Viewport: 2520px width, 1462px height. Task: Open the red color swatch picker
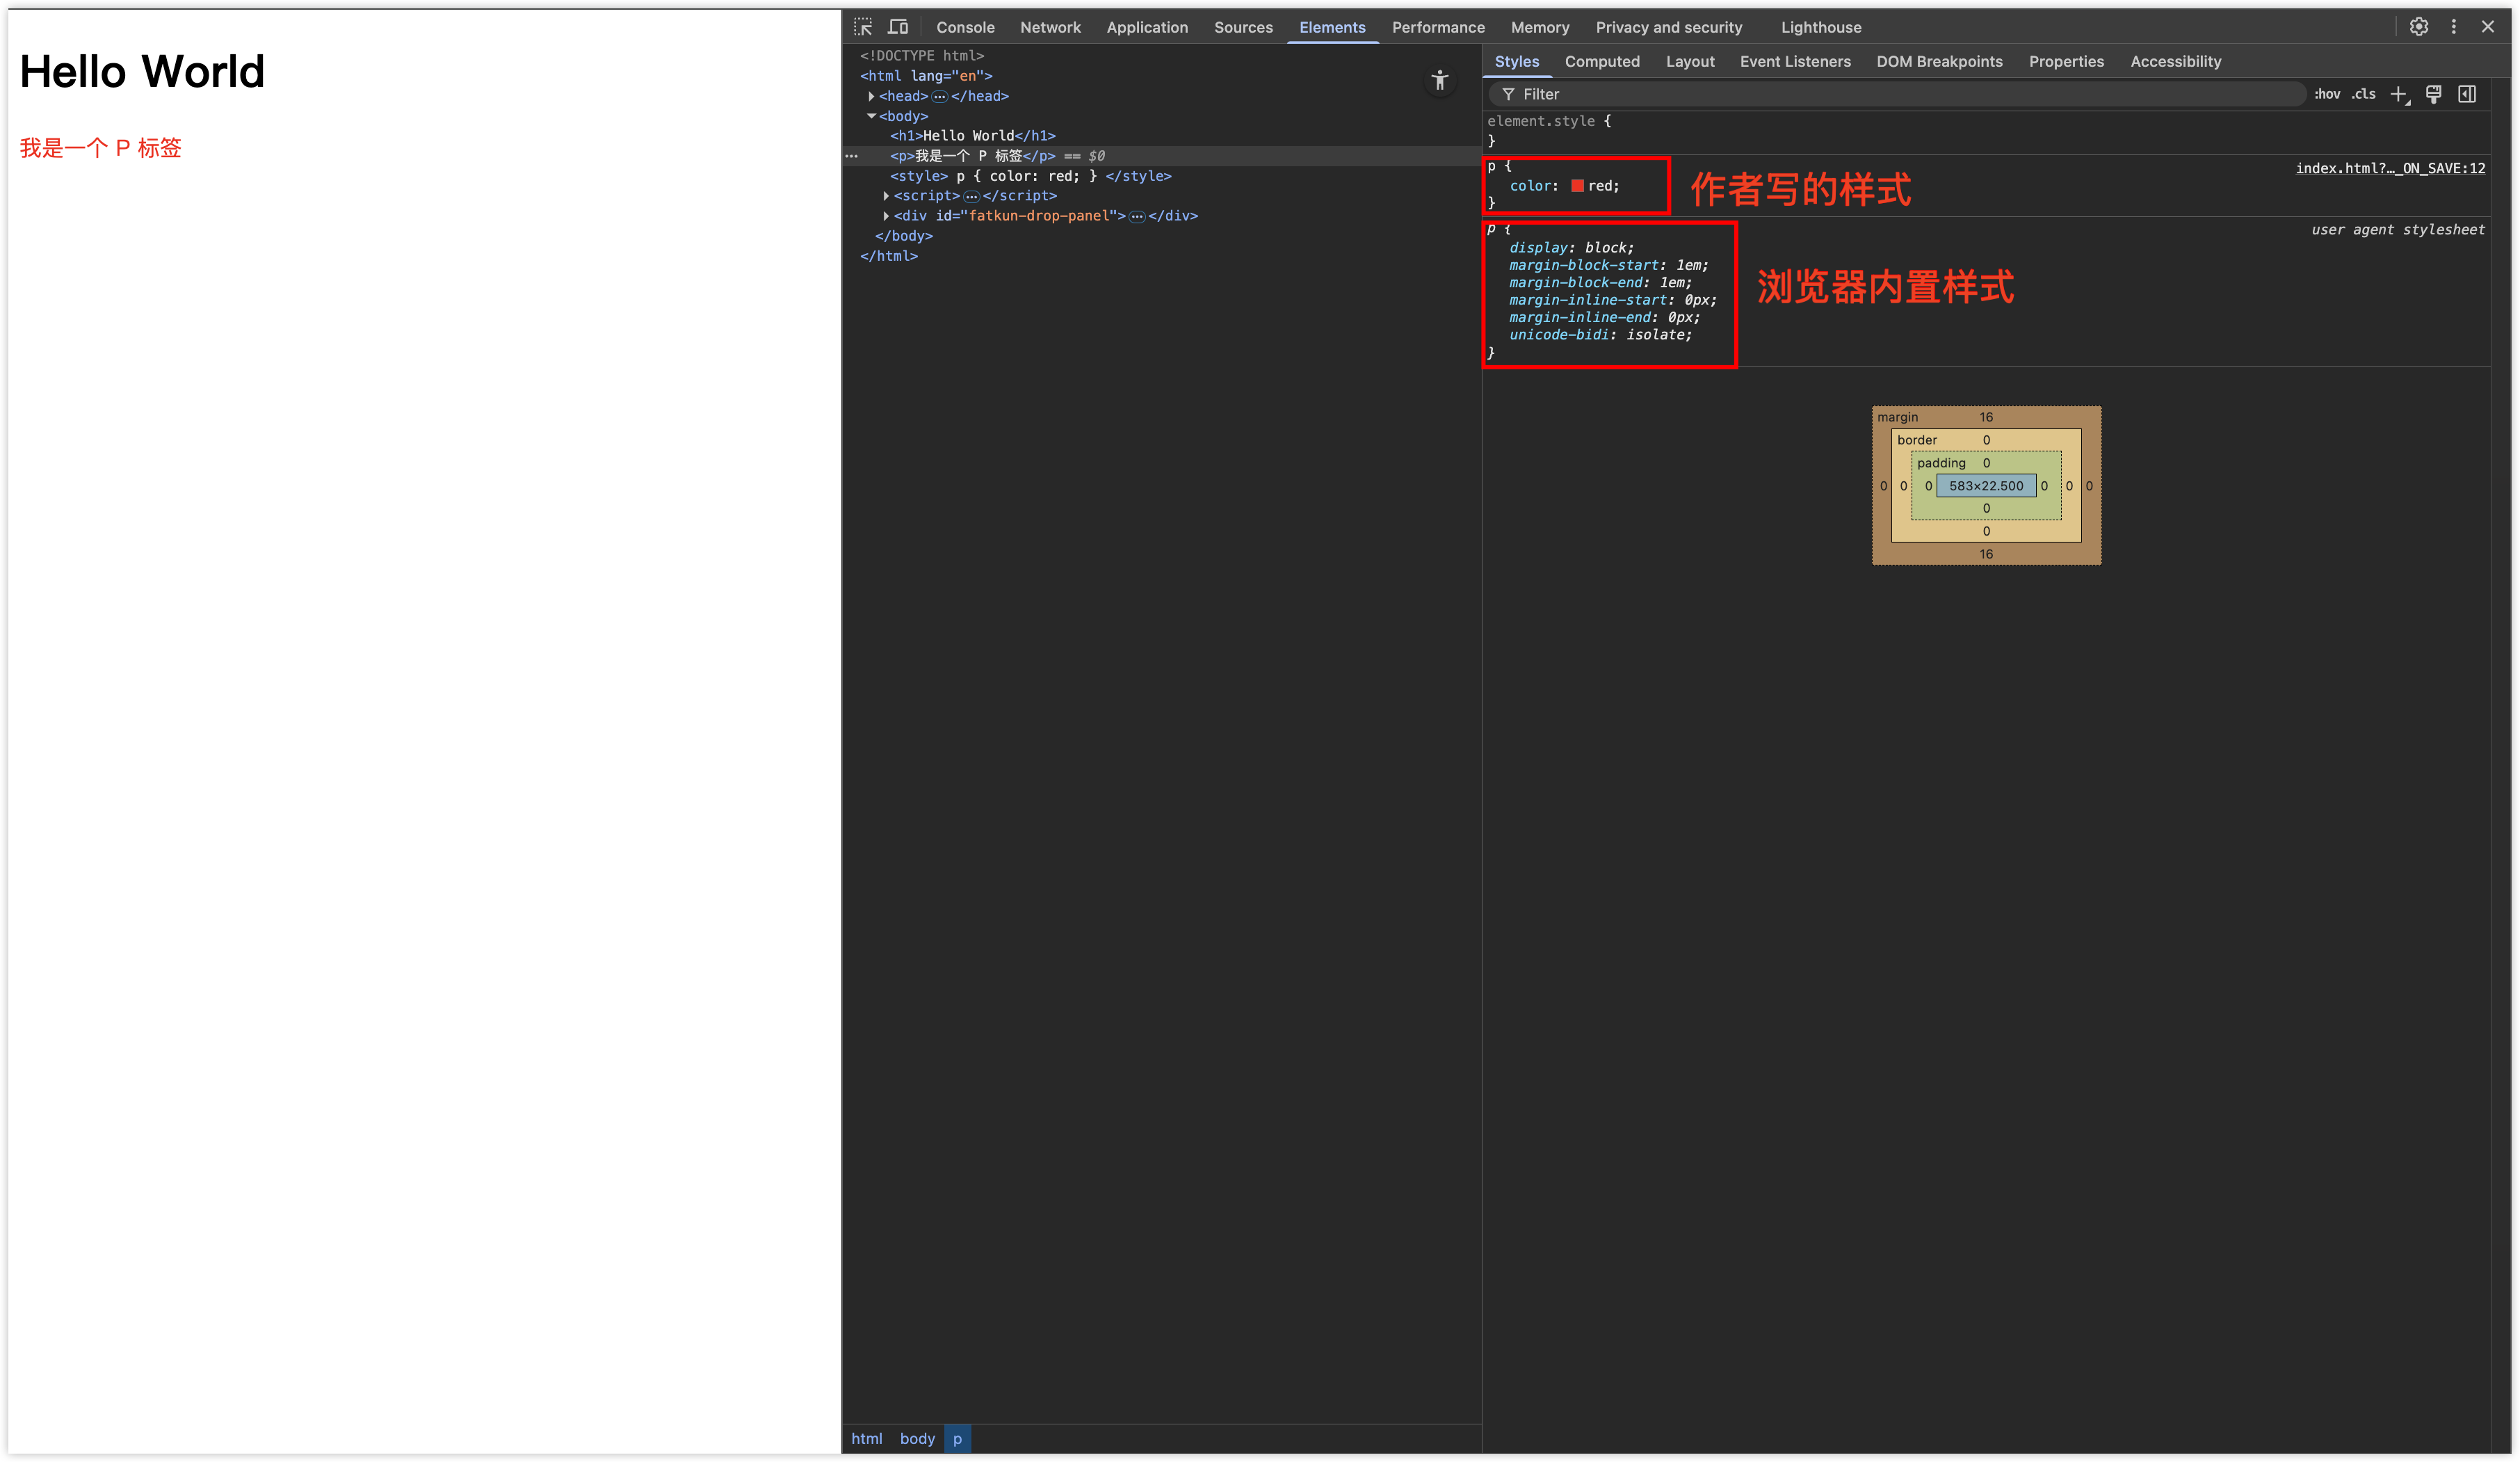pos(1577,186)
